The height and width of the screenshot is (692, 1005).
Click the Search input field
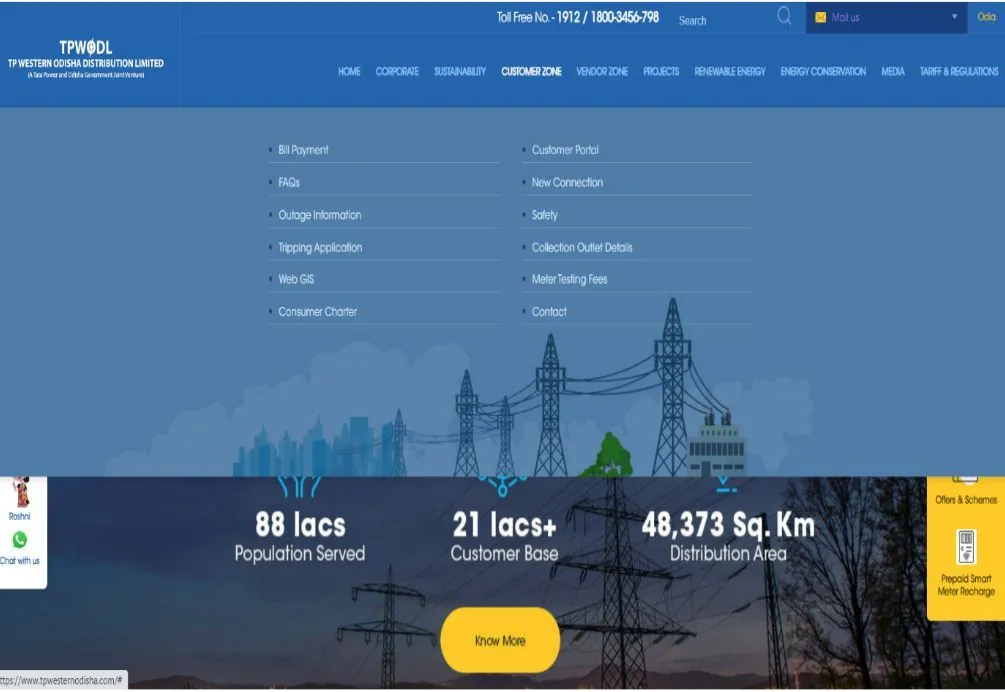point(722,20)
